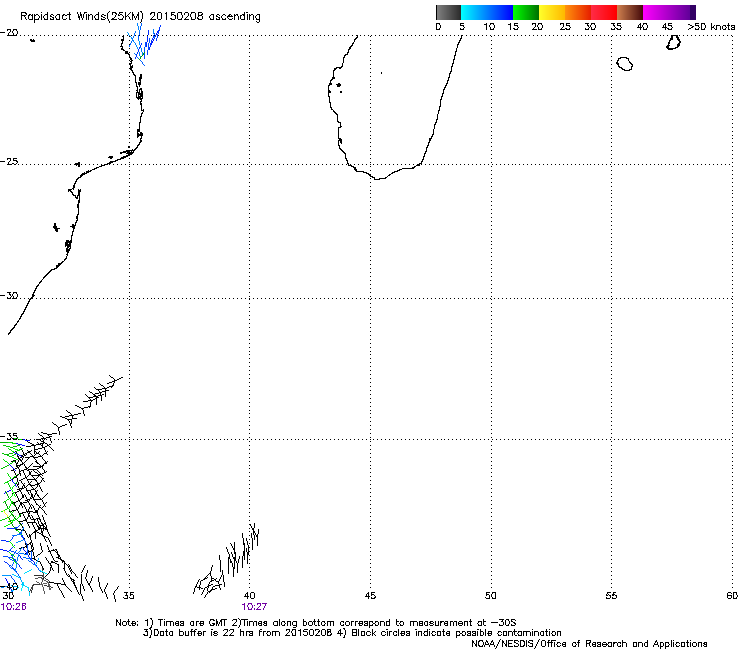Choose the dark purple 45-50 knots band

682,12
